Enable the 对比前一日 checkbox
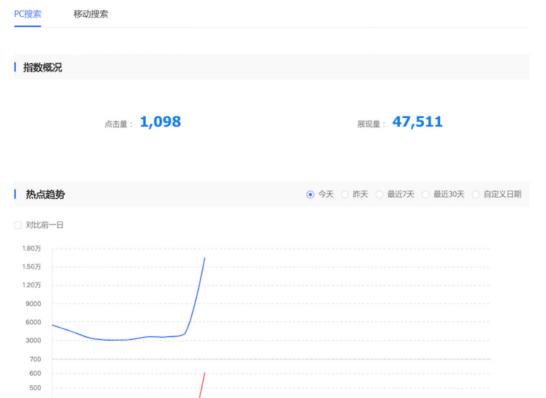This screenshot has height=398, width=546. point(18,225)
